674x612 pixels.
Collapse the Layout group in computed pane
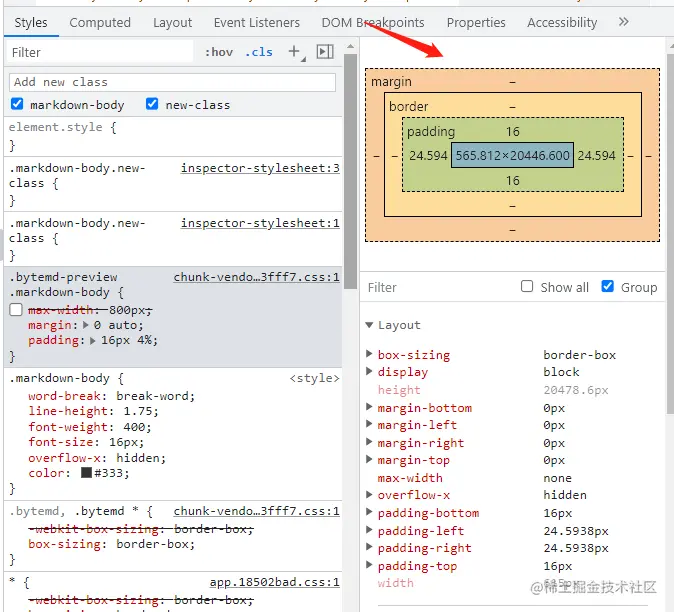(x=369, y=325)
